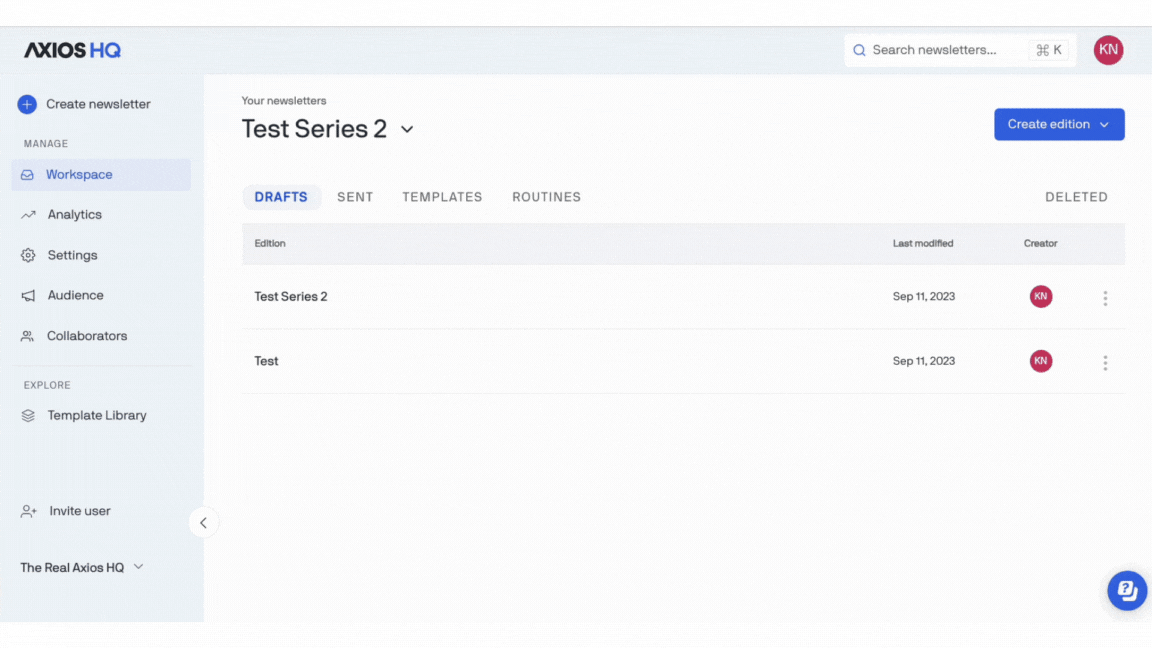
Task: Click the Workspace inbox icon
Action: (x=27, y=175)
